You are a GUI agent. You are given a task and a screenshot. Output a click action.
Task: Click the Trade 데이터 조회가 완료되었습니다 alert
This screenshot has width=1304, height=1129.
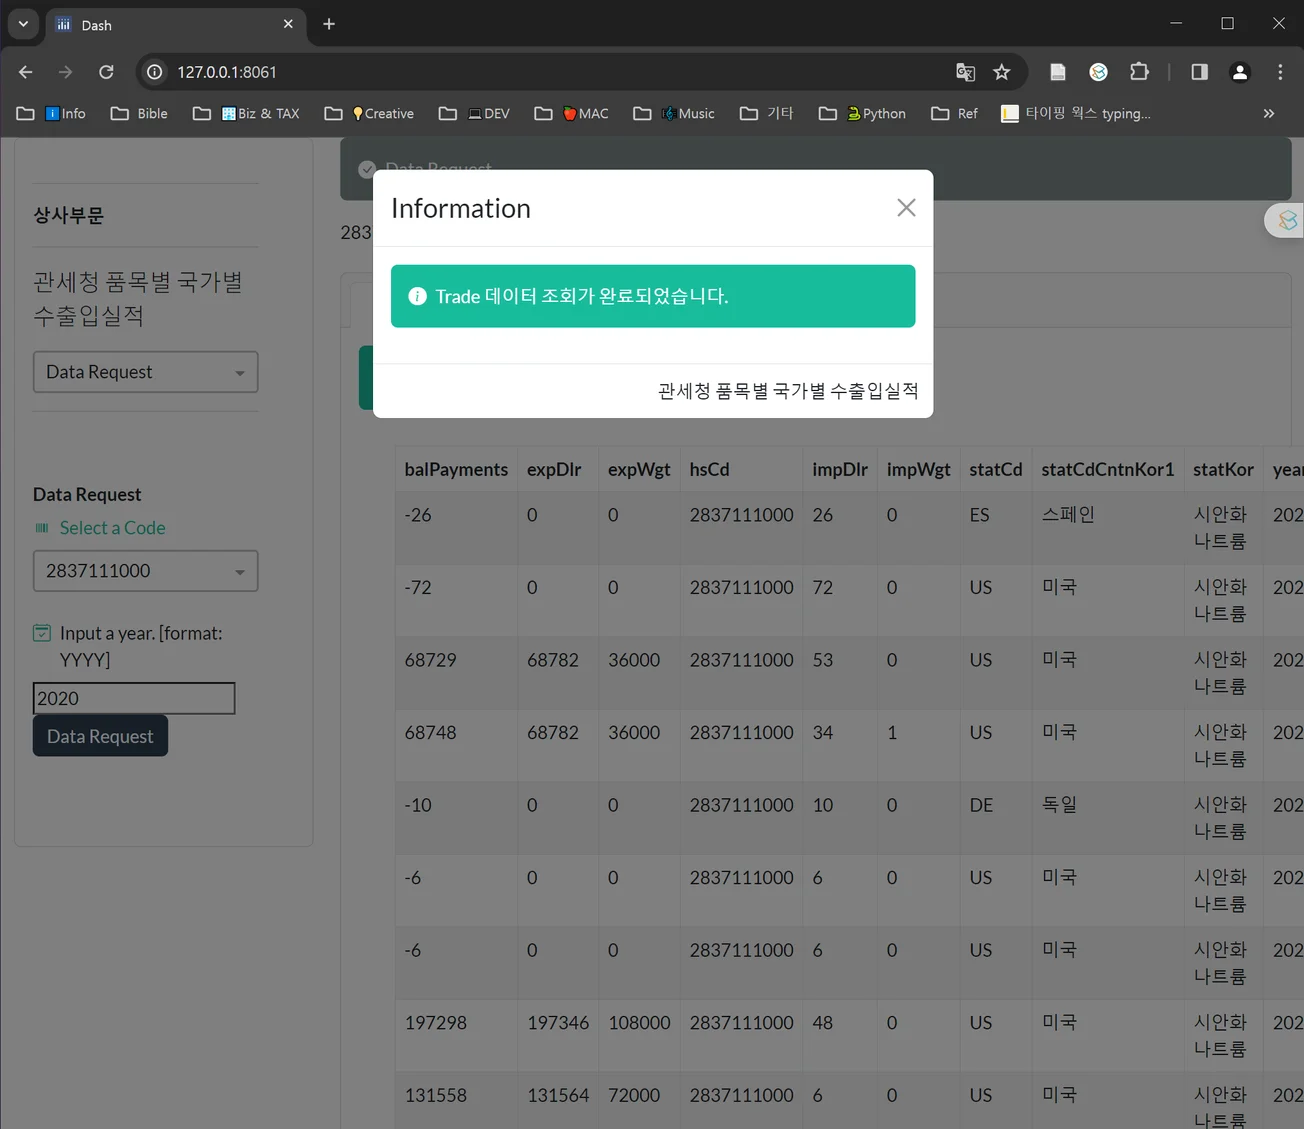[x=653, y=296]
